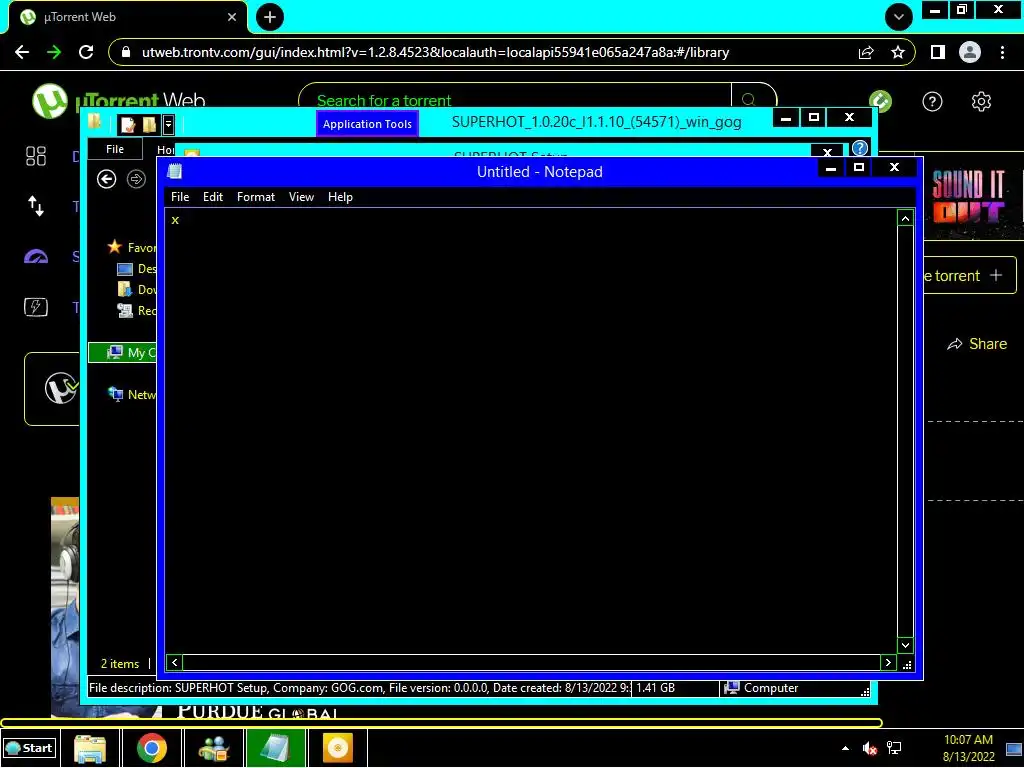Select My Computer in Explorer navigation pane

123,353
